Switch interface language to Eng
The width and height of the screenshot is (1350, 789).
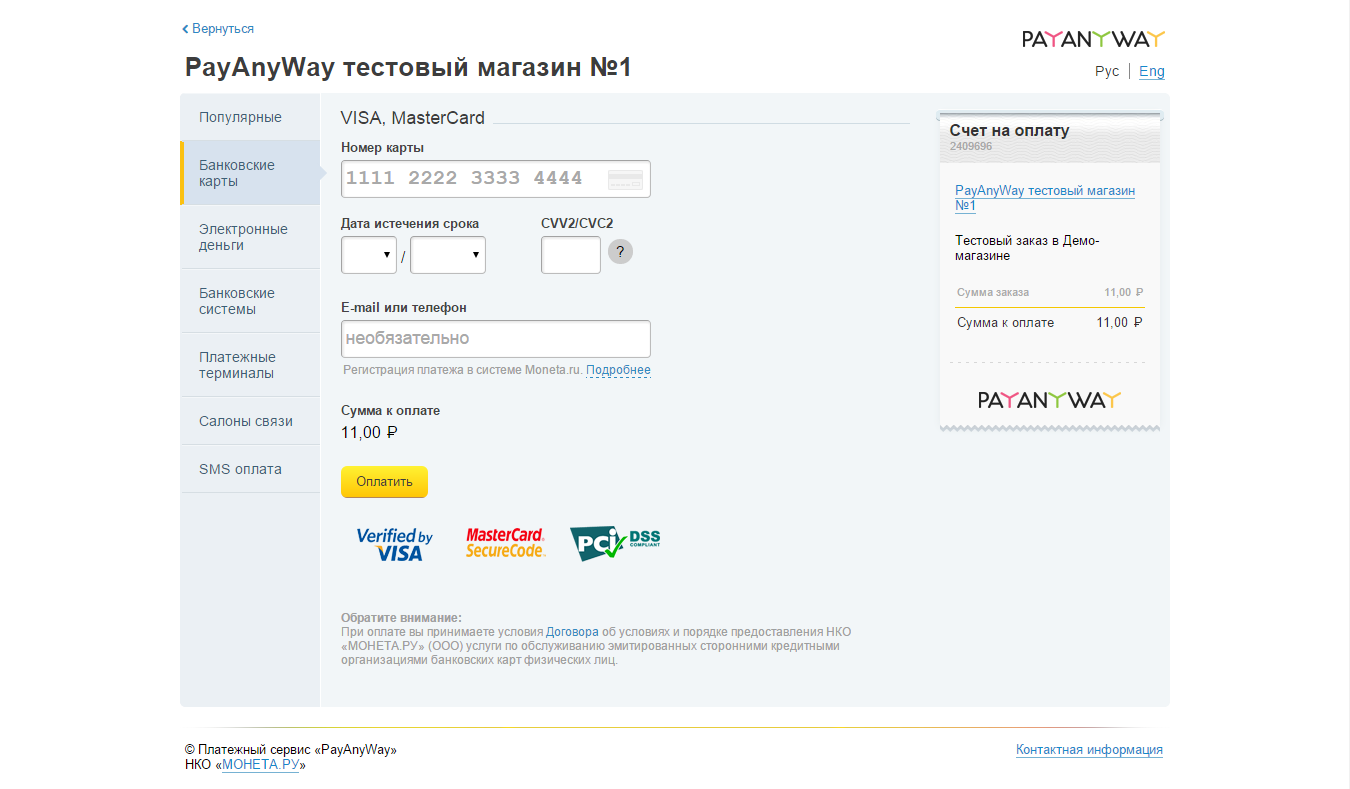[x=1151, y=71]
